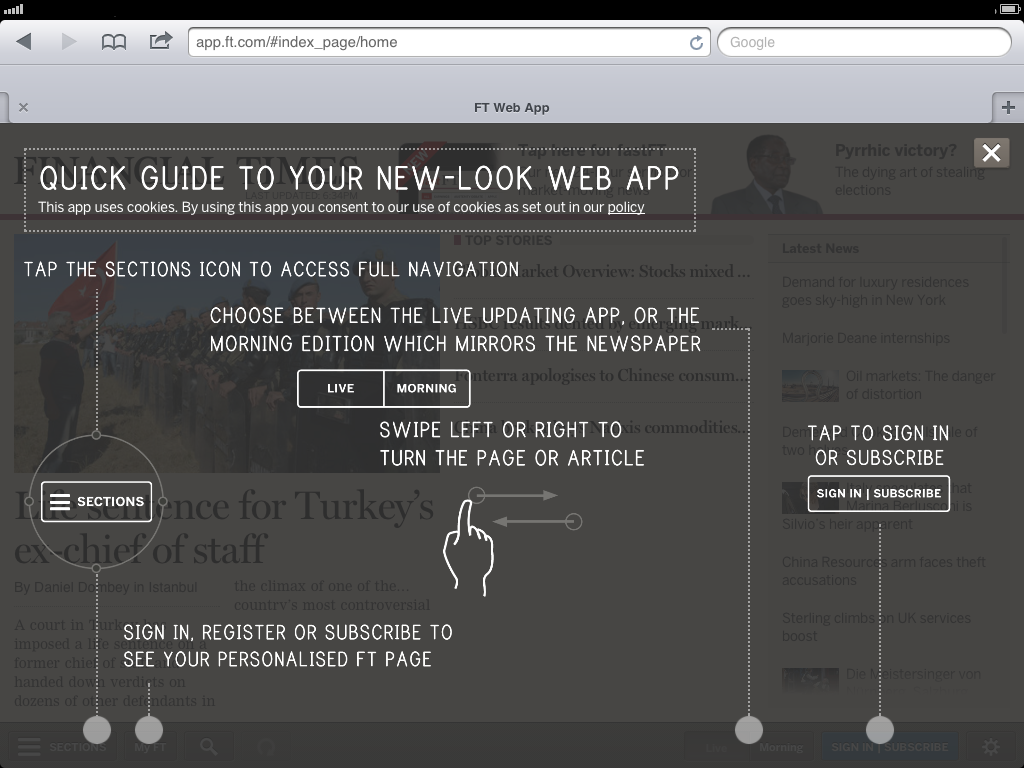This screenshot has height=768, width=1024.
Task: Open settings gear in bottom bar
Action: tap(991, 747)
